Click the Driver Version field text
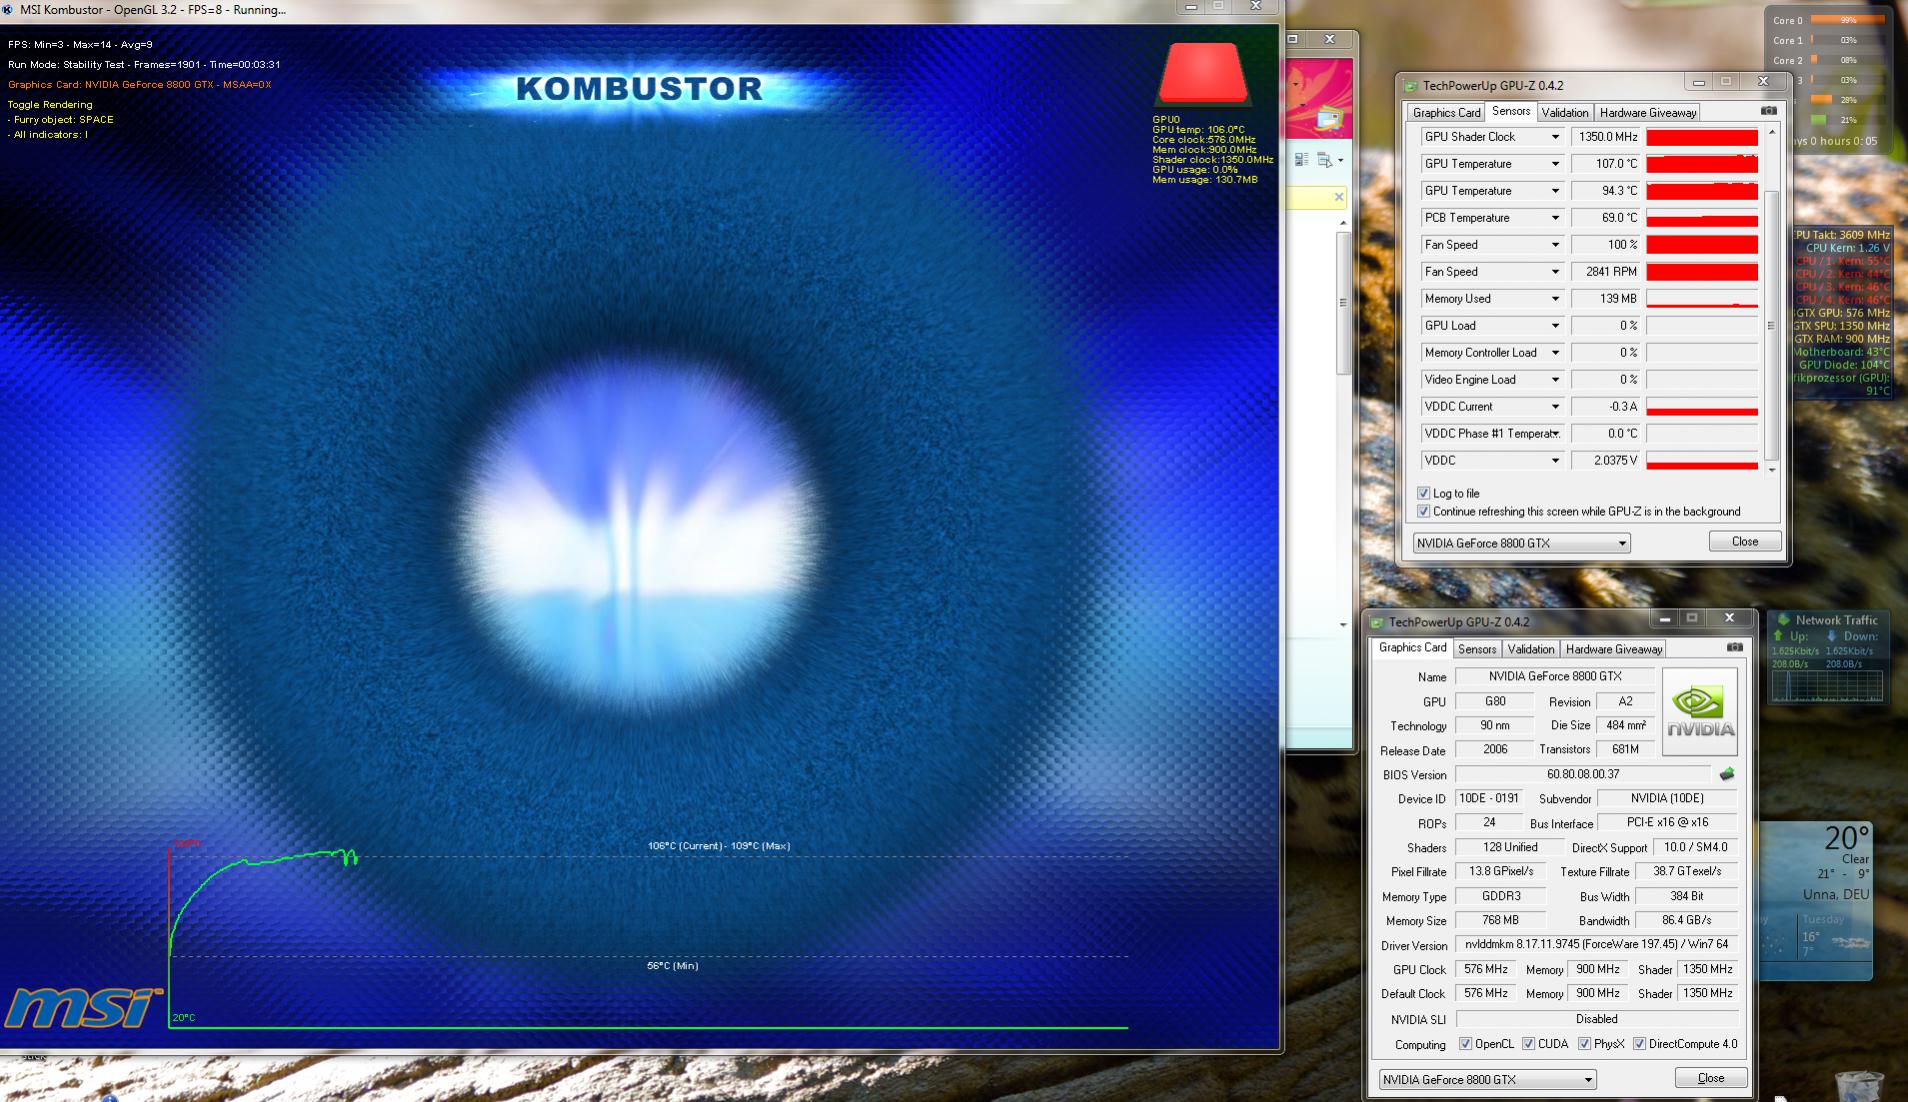1908x1102 pixels. (x=1597, y=944)
